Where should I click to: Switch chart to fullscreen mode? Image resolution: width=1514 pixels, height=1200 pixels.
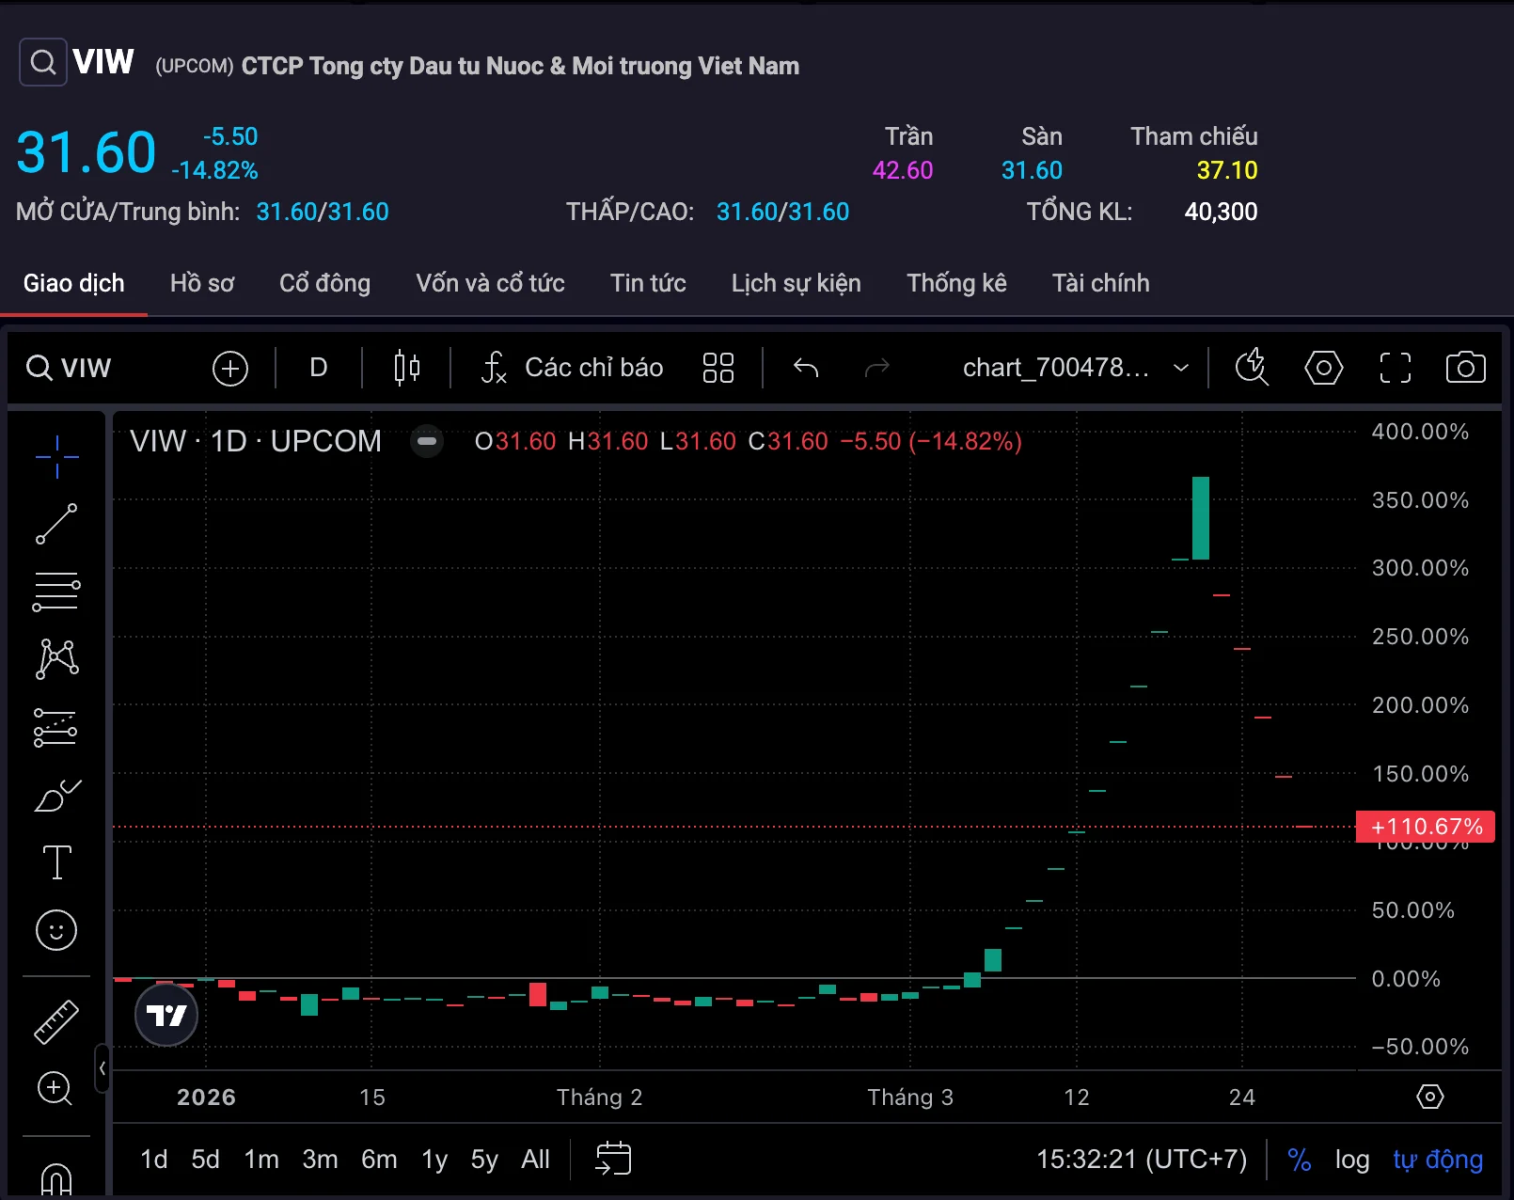(x=1395, y=368)
